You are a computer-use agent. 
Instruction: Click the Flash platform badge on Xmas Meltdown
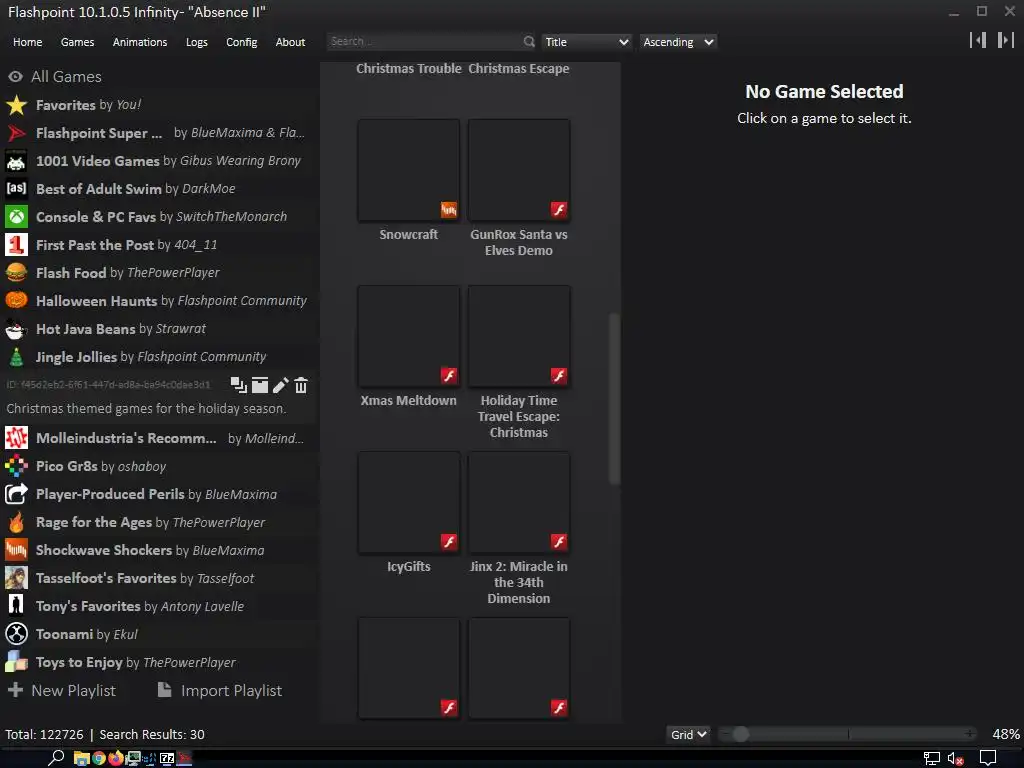(449, 376)
